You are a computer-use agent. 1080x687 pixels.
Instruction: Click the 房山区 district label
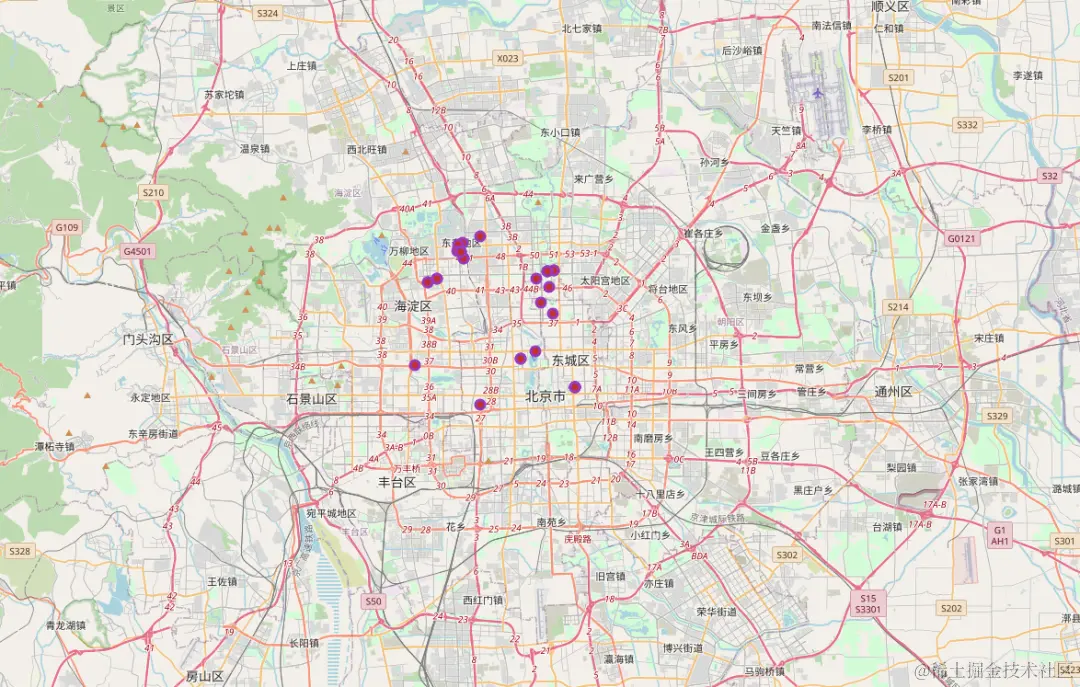coord(205,676)
